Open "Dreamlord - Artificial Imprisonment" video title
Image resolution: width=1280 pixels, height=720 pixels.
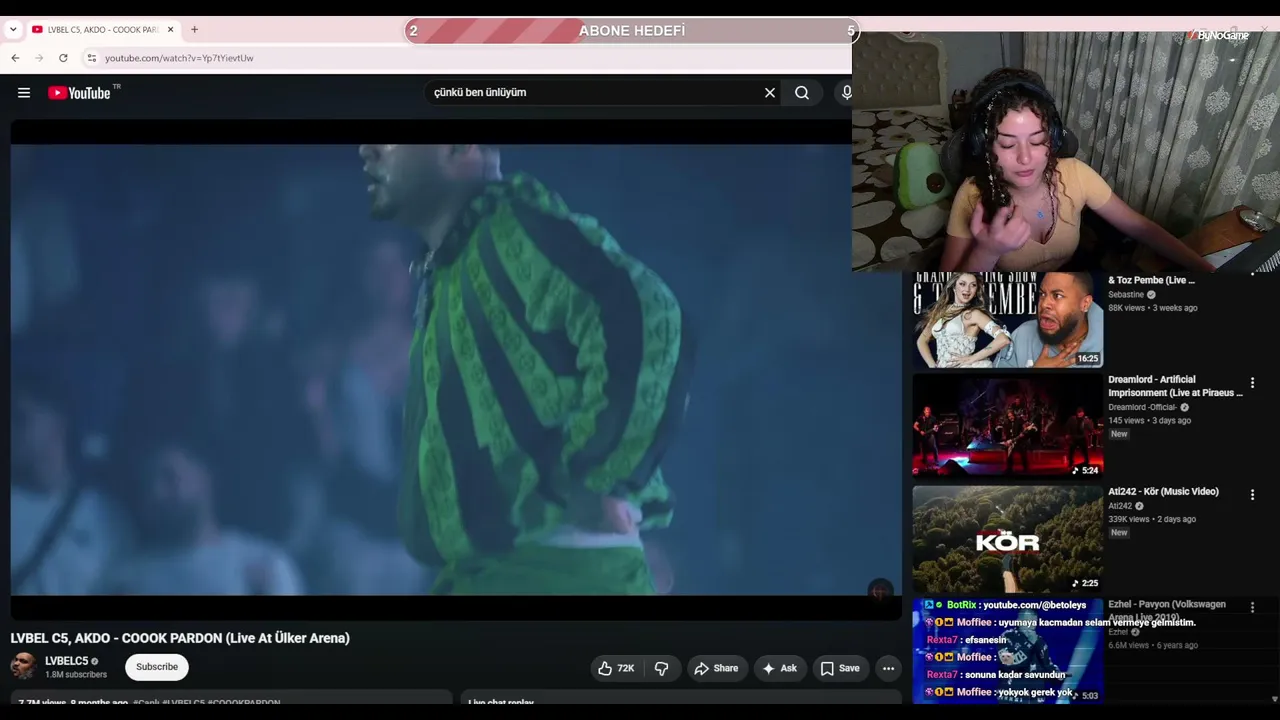pos(1175,386)
